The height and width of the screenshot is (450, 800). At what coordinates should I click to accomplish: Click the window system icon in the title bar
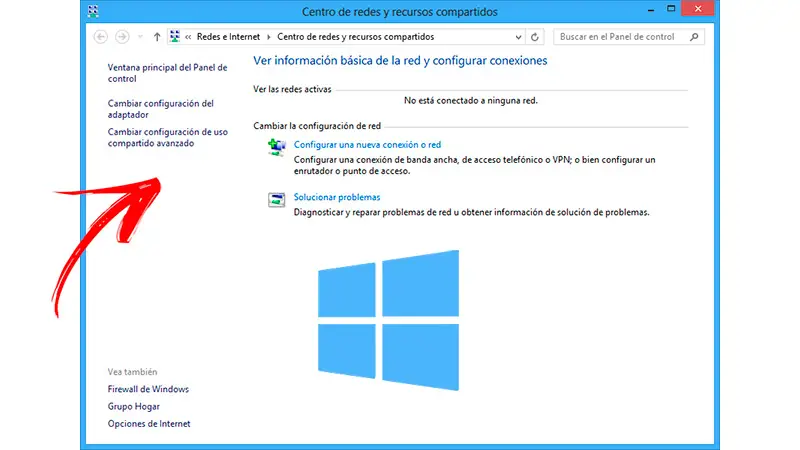[x=93, y=11]
